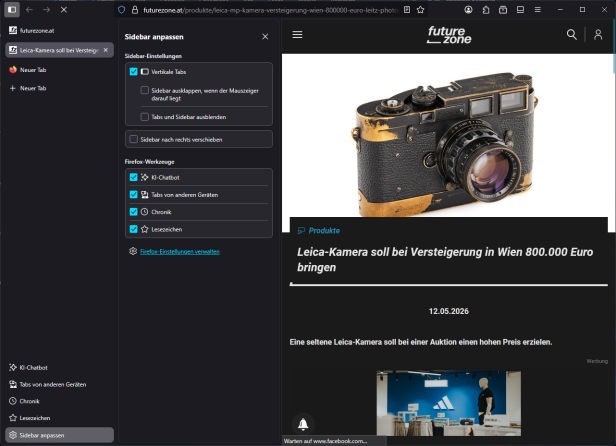Viewport: 616px width, 446px height.
Task: Open the Firefox account icon
Action: [x=468, y=10]
